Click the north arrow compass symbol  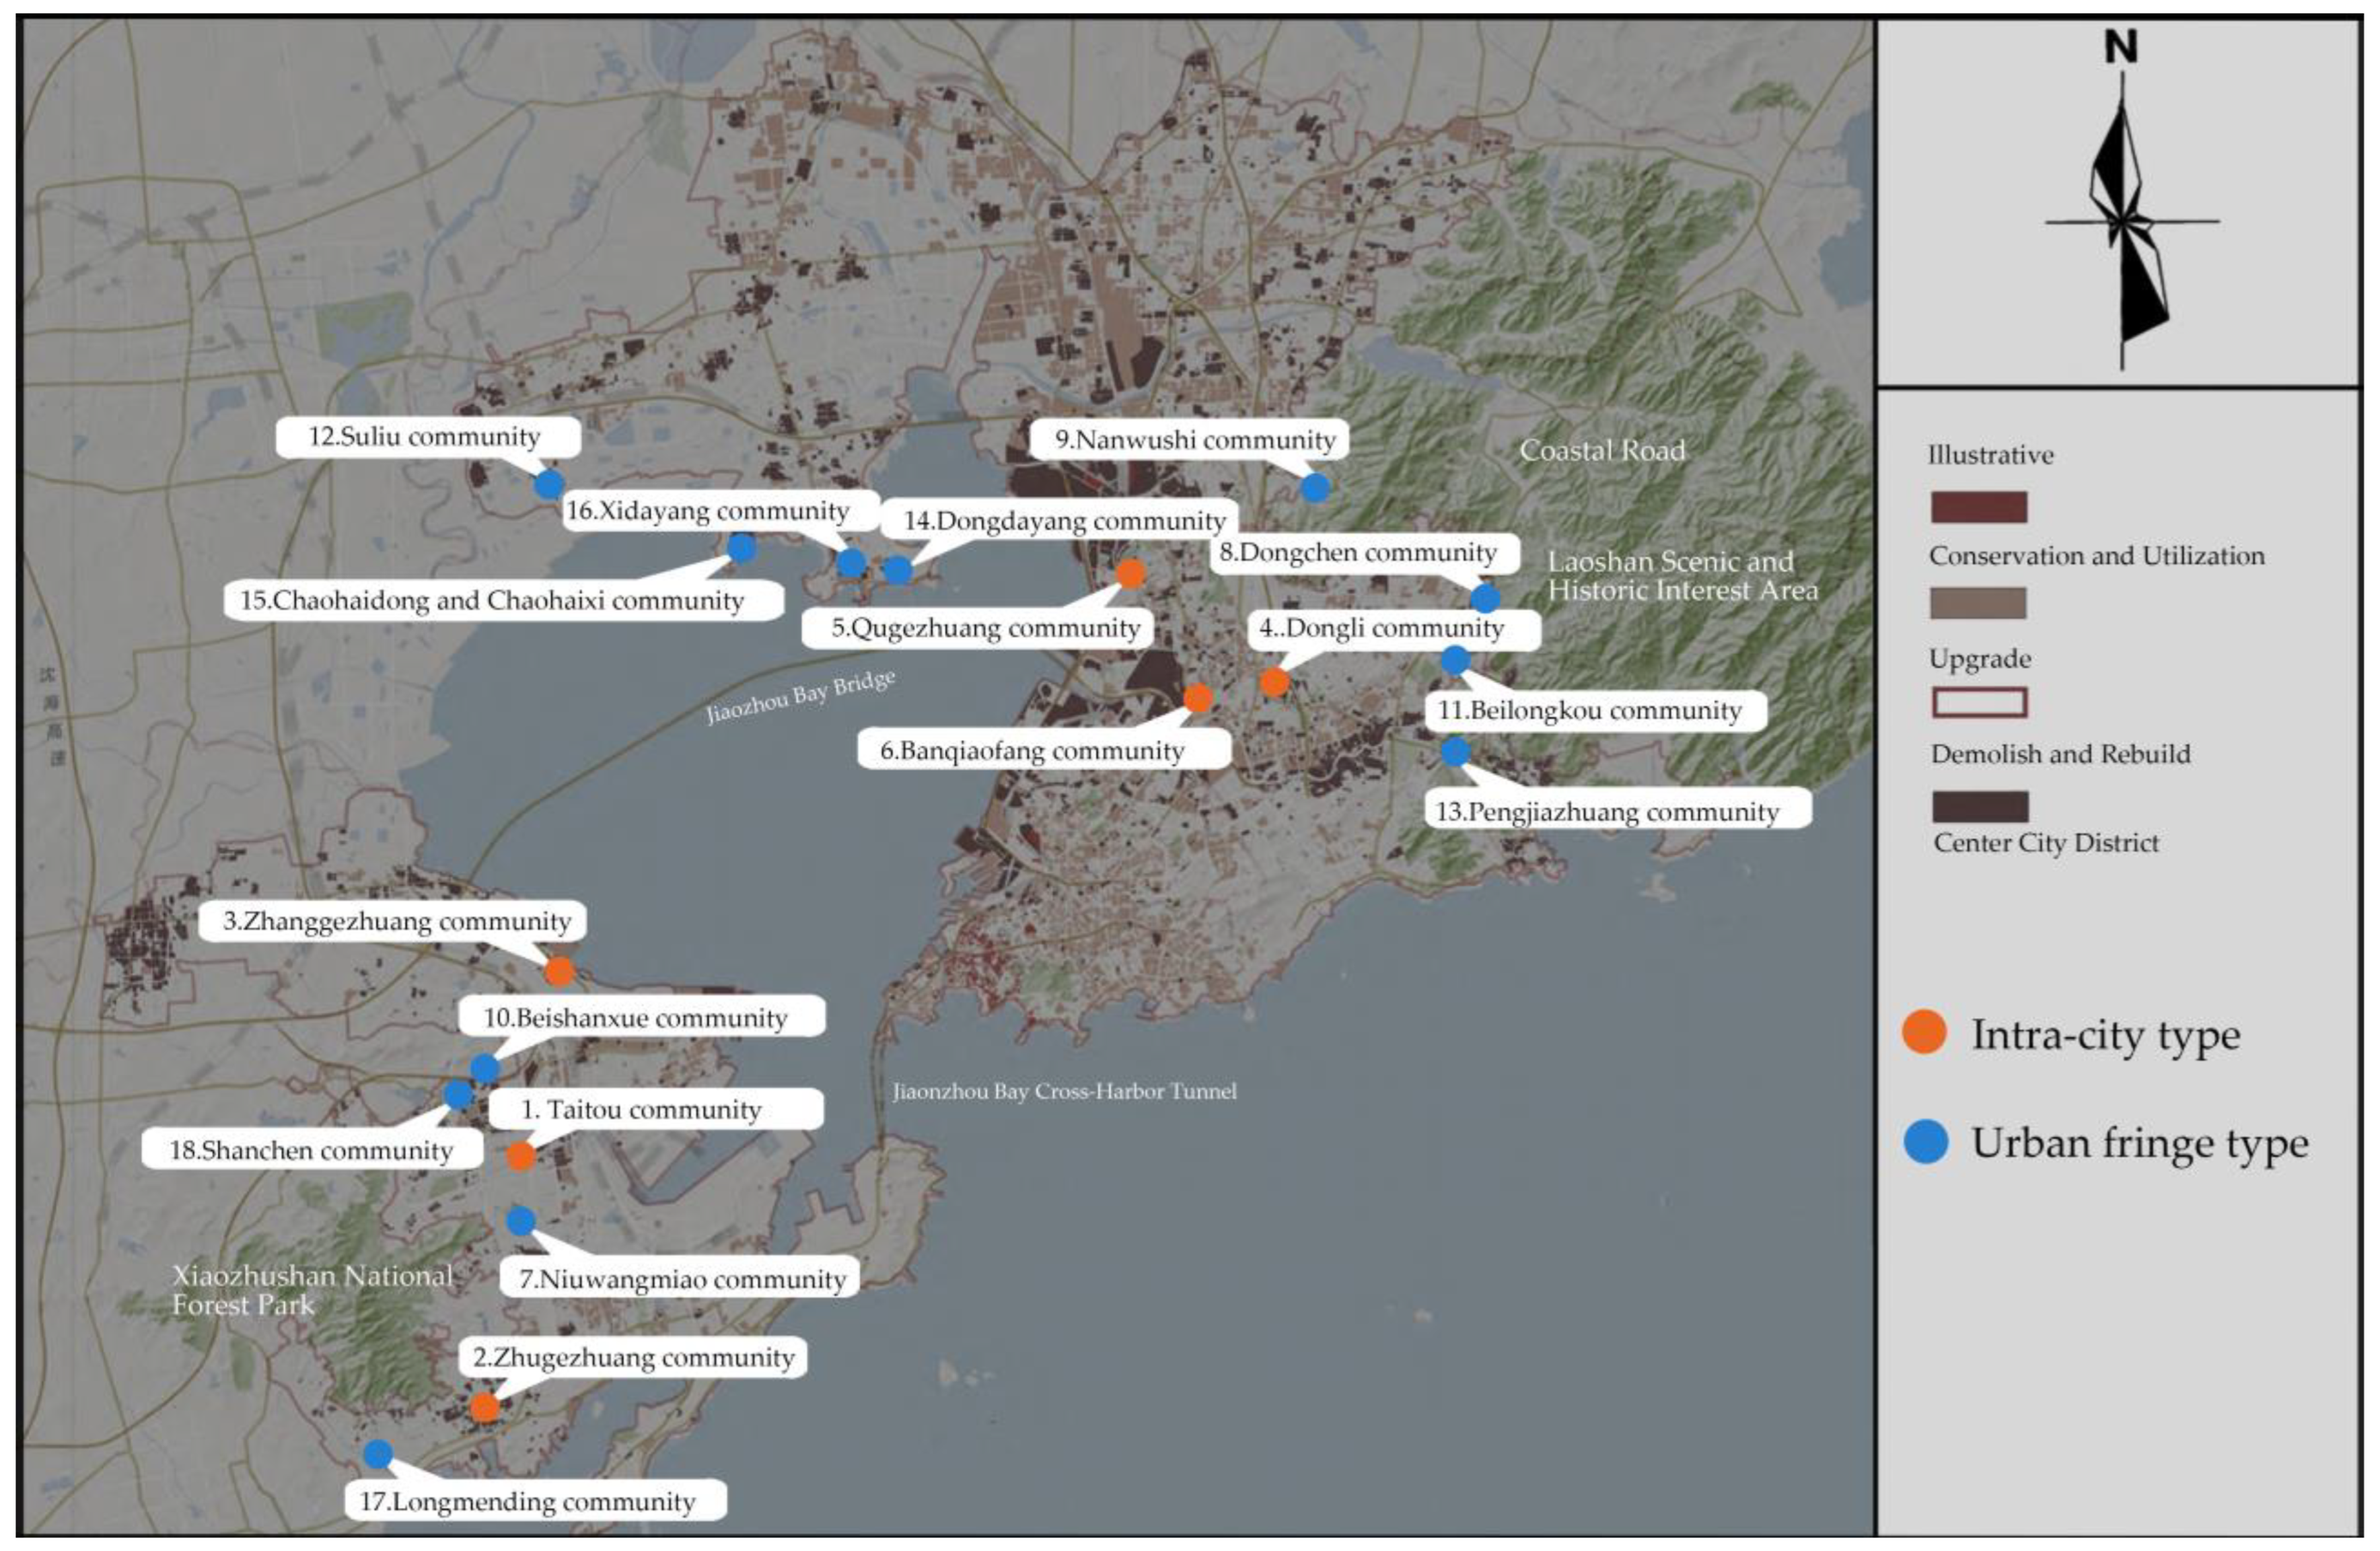2123,222
